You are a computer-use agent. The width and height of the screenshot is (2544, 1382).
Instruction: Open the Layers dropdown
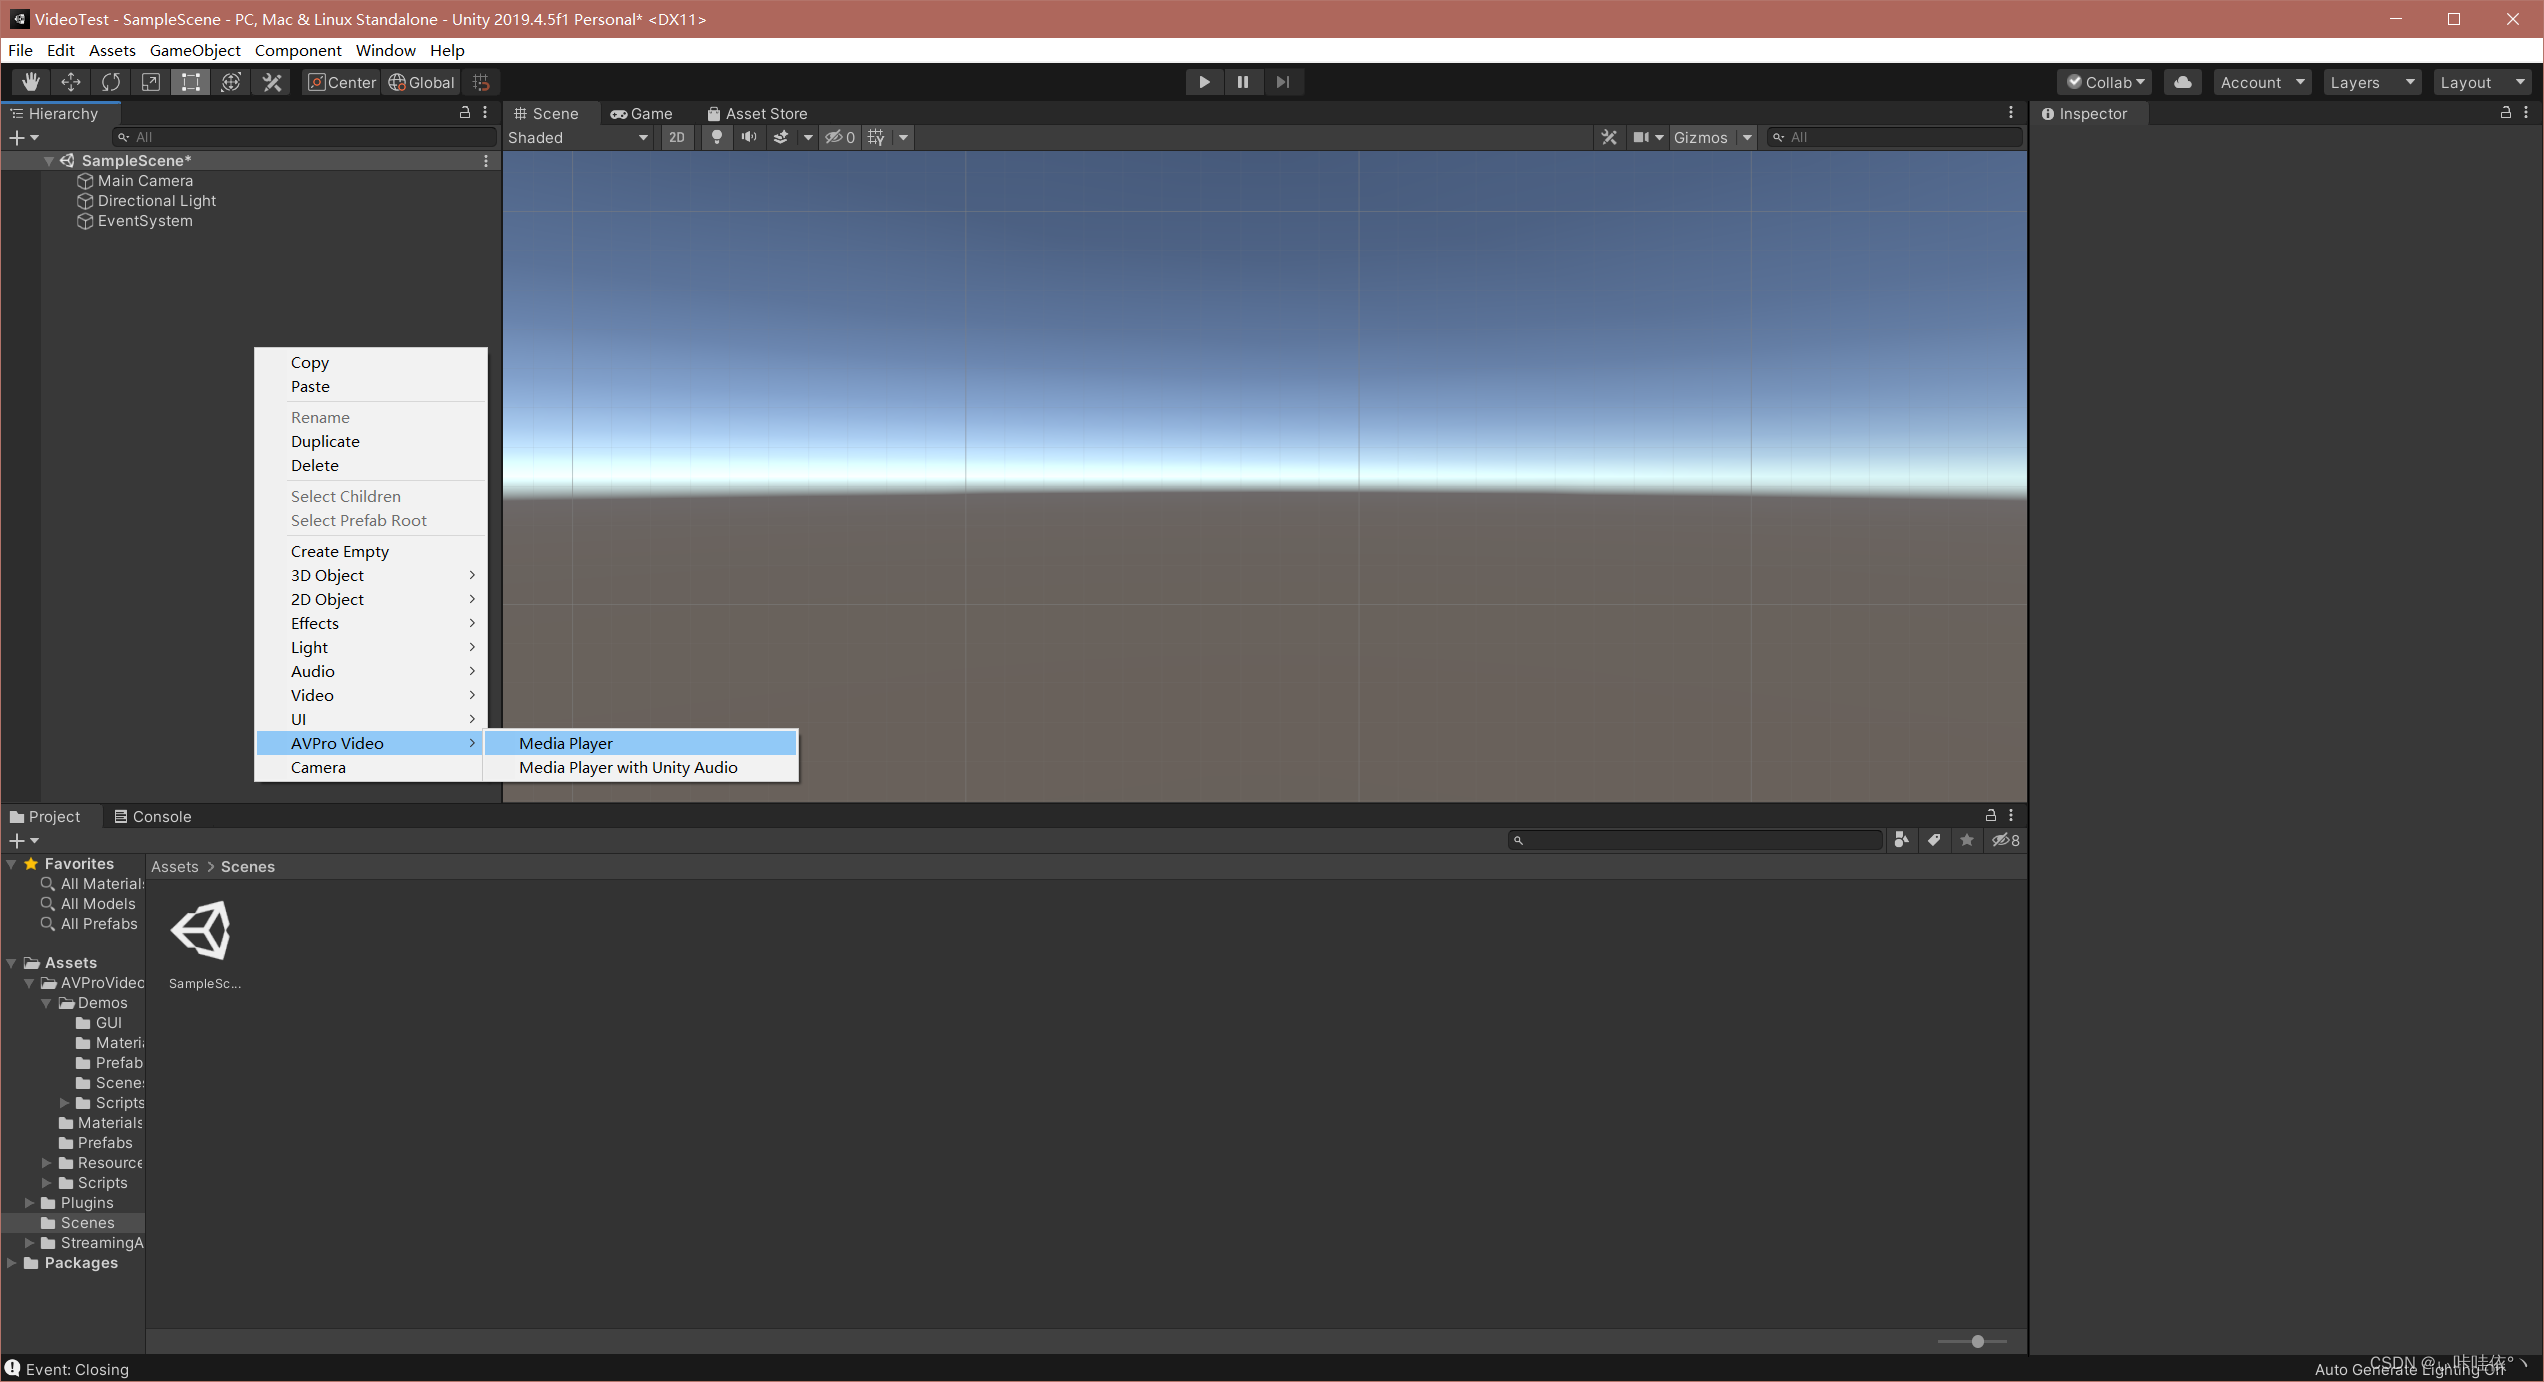click(x=2371, y=82)
